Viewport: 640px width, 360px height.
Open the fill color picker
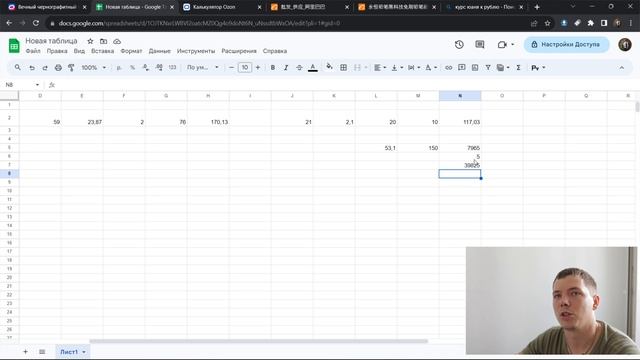329,67
